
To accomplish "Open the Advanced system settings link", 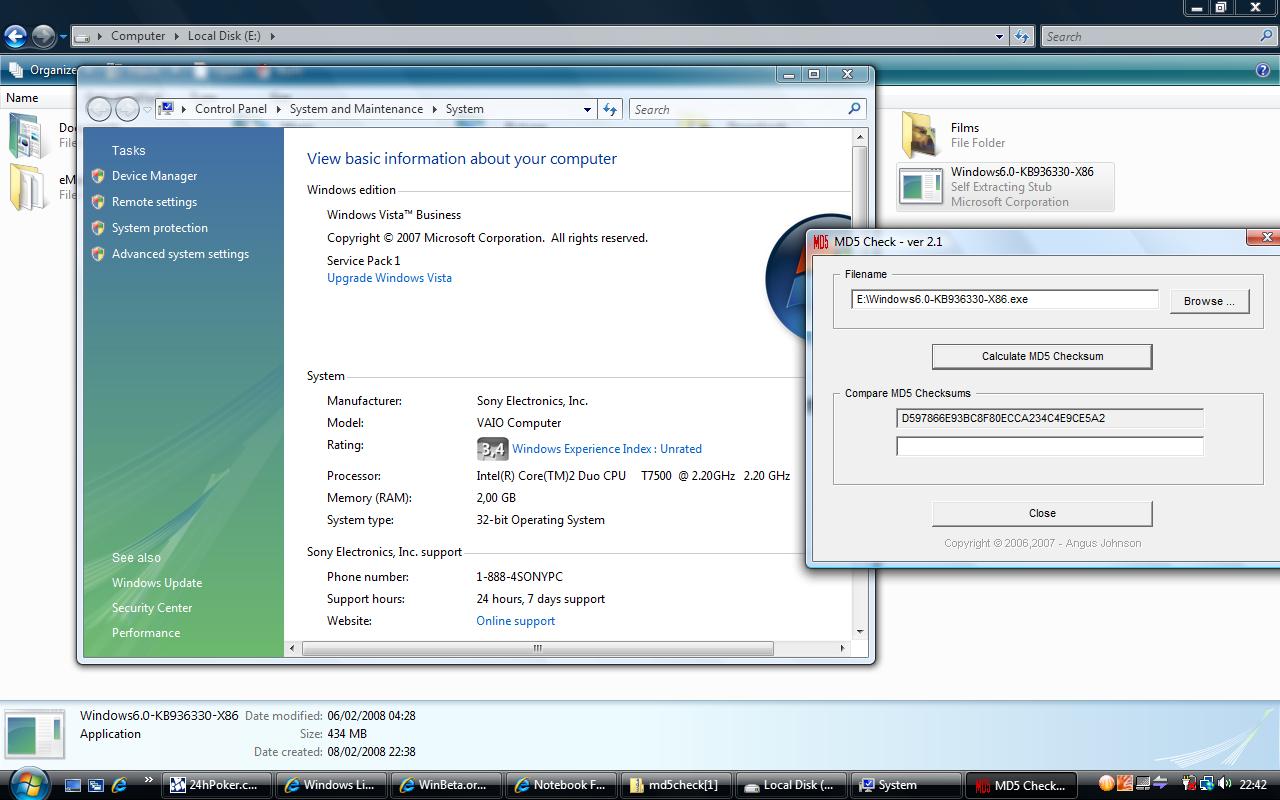I will coord(180,254).
